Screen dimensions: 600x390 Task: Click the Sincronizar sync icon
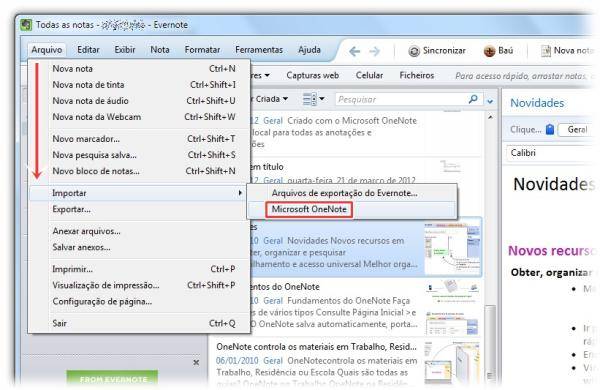pos(414,51)
